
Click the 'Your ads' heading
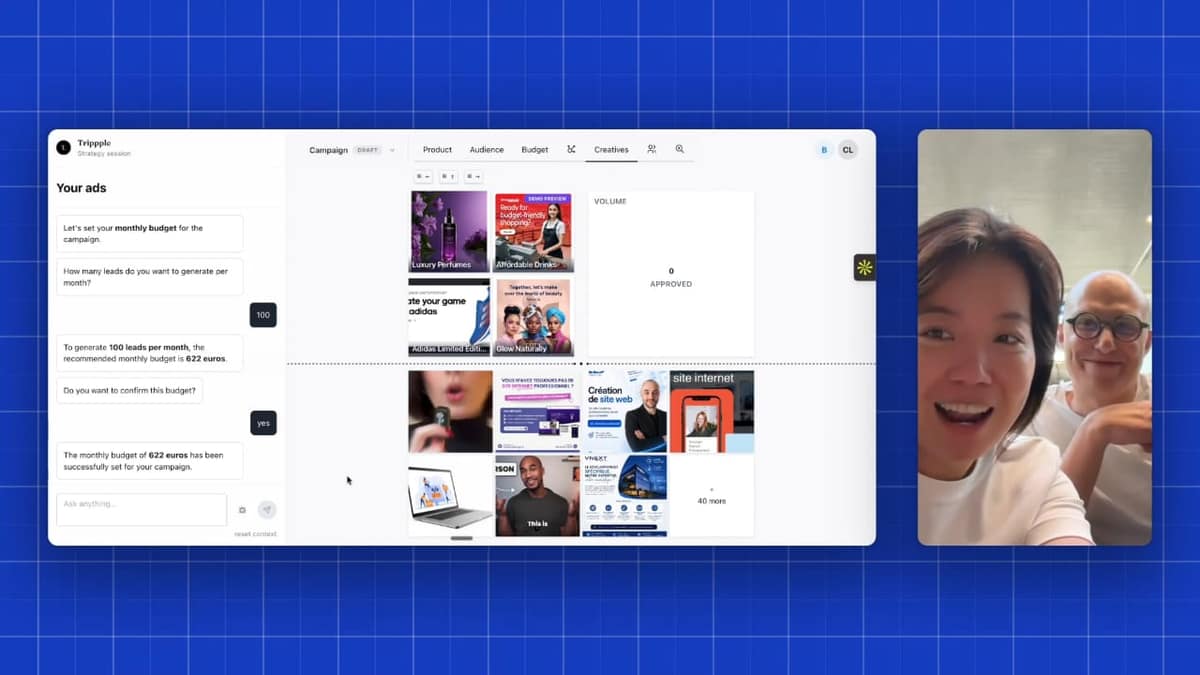pyautogui.click(x=81, y=188)
